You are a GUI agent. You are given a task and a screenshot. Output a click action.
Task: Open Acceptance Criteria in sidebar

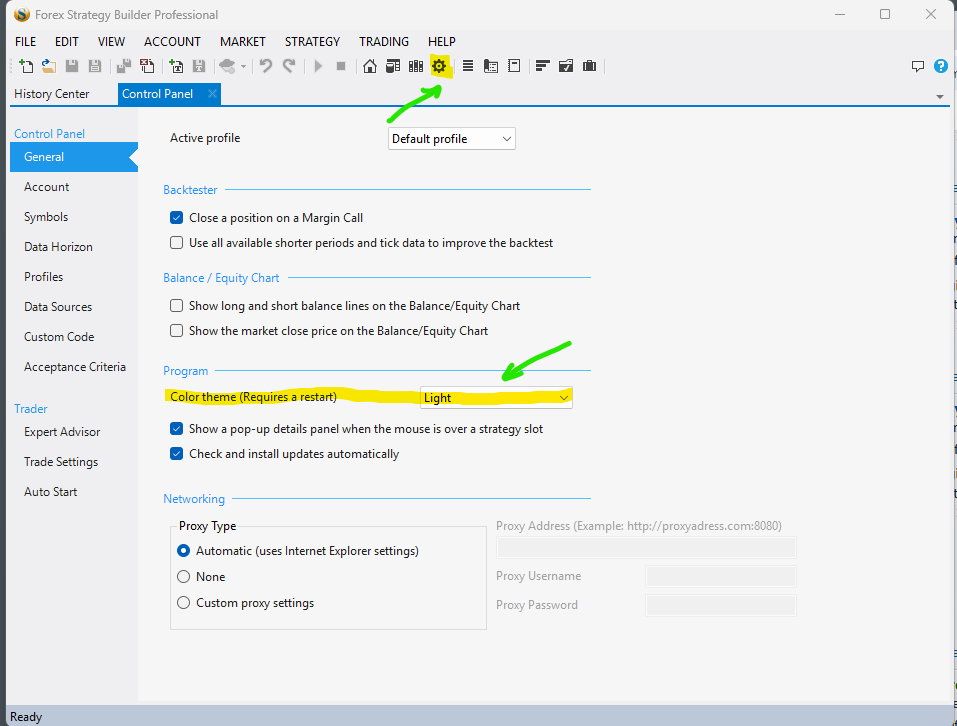point(74,367)
